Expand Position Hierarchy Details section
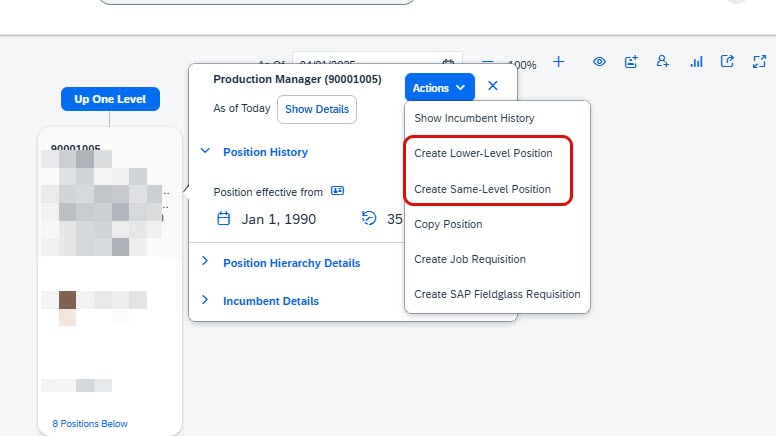The height and width of the screenshot is (436, 776). [x=205, y=261]
